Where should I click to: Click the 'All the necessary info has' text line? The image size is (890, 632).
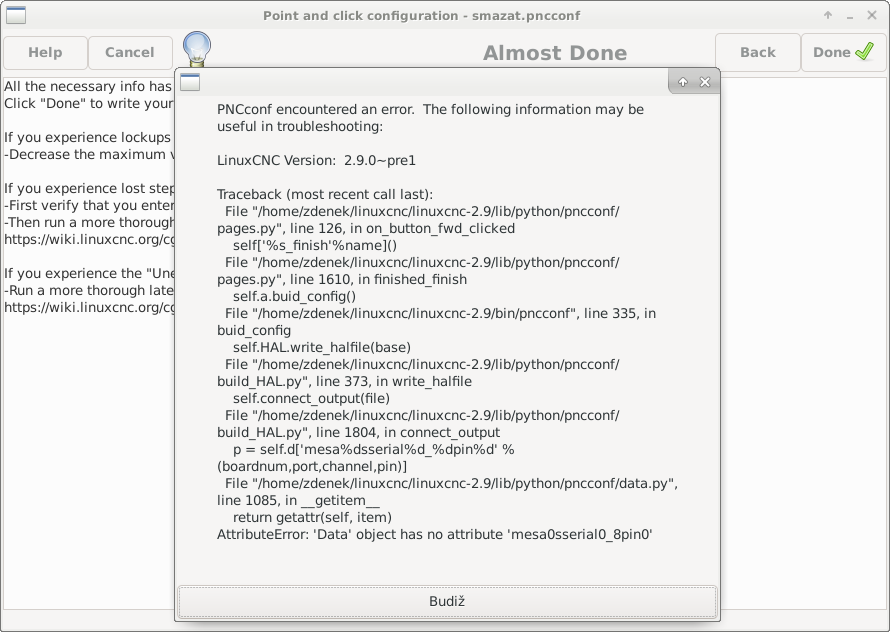(x=88, y=86)
